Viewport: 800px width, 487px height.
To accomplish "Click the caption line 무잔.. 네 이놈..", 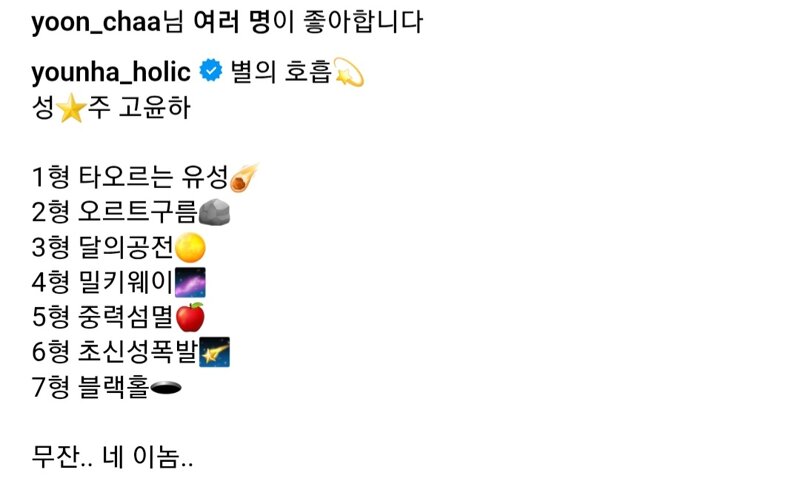I will (x=112, y=456).
